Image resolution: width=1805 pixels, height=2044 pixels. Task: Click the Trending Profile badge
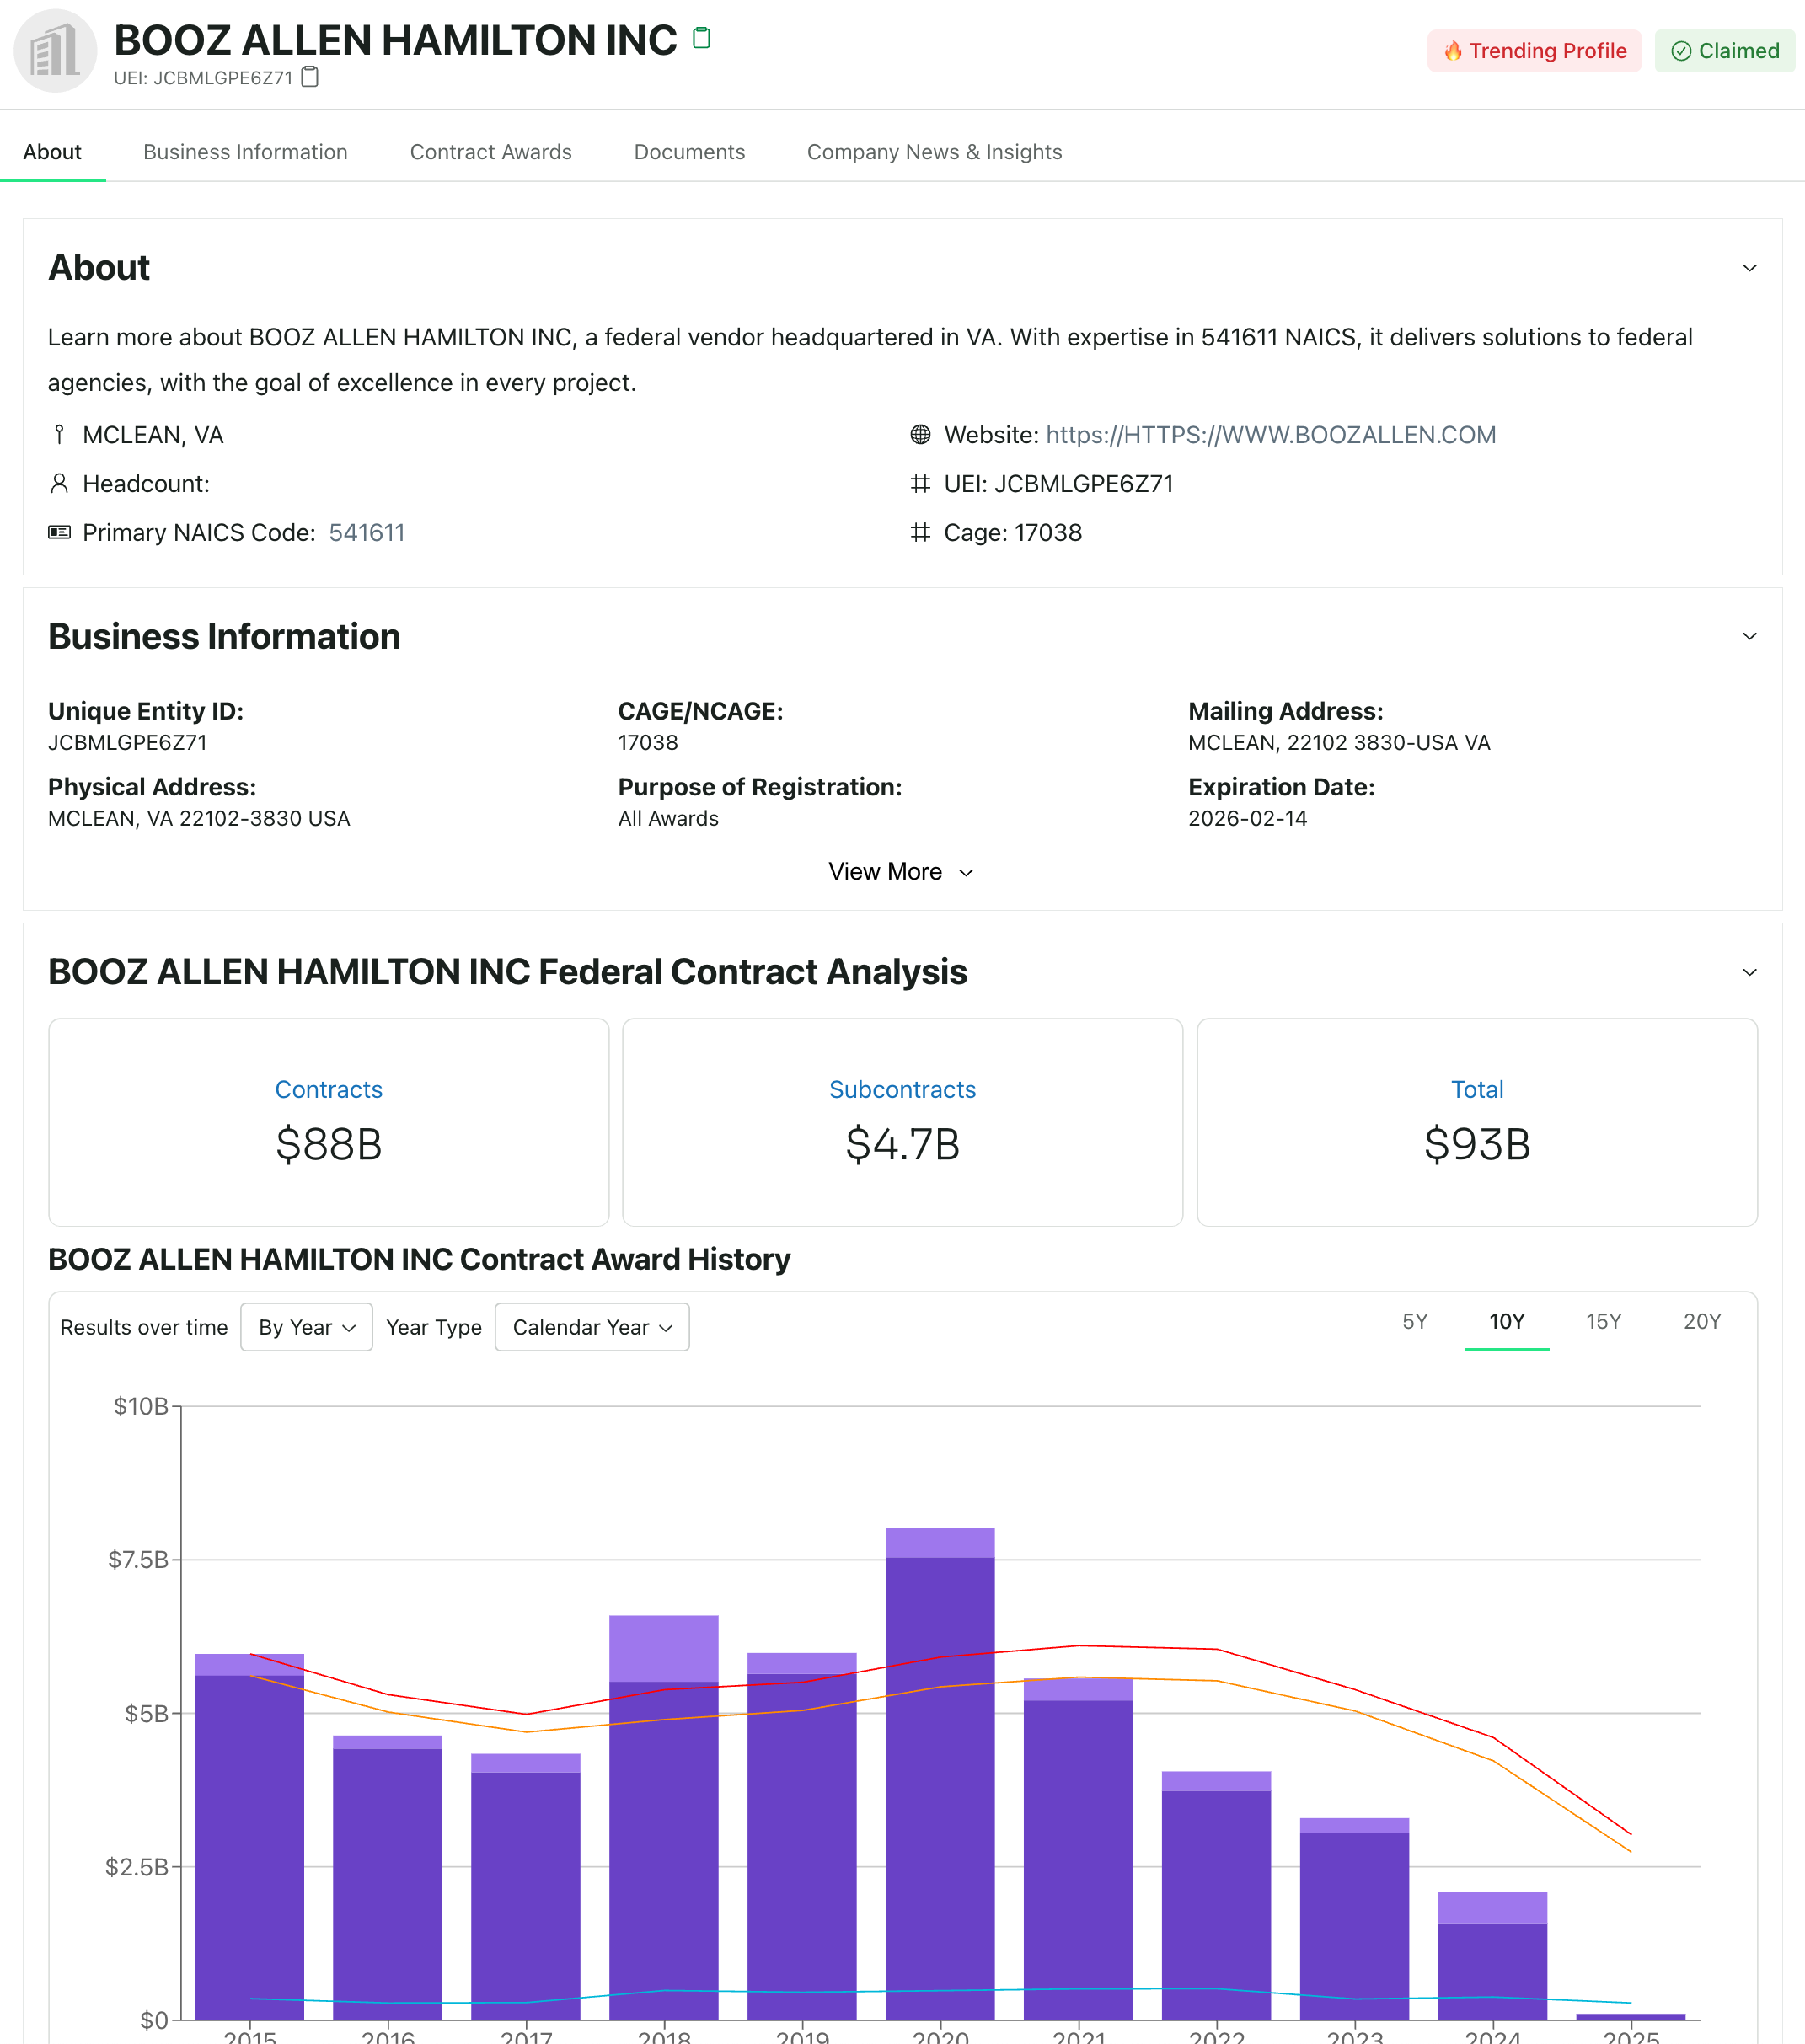[x=1534, y=51]
